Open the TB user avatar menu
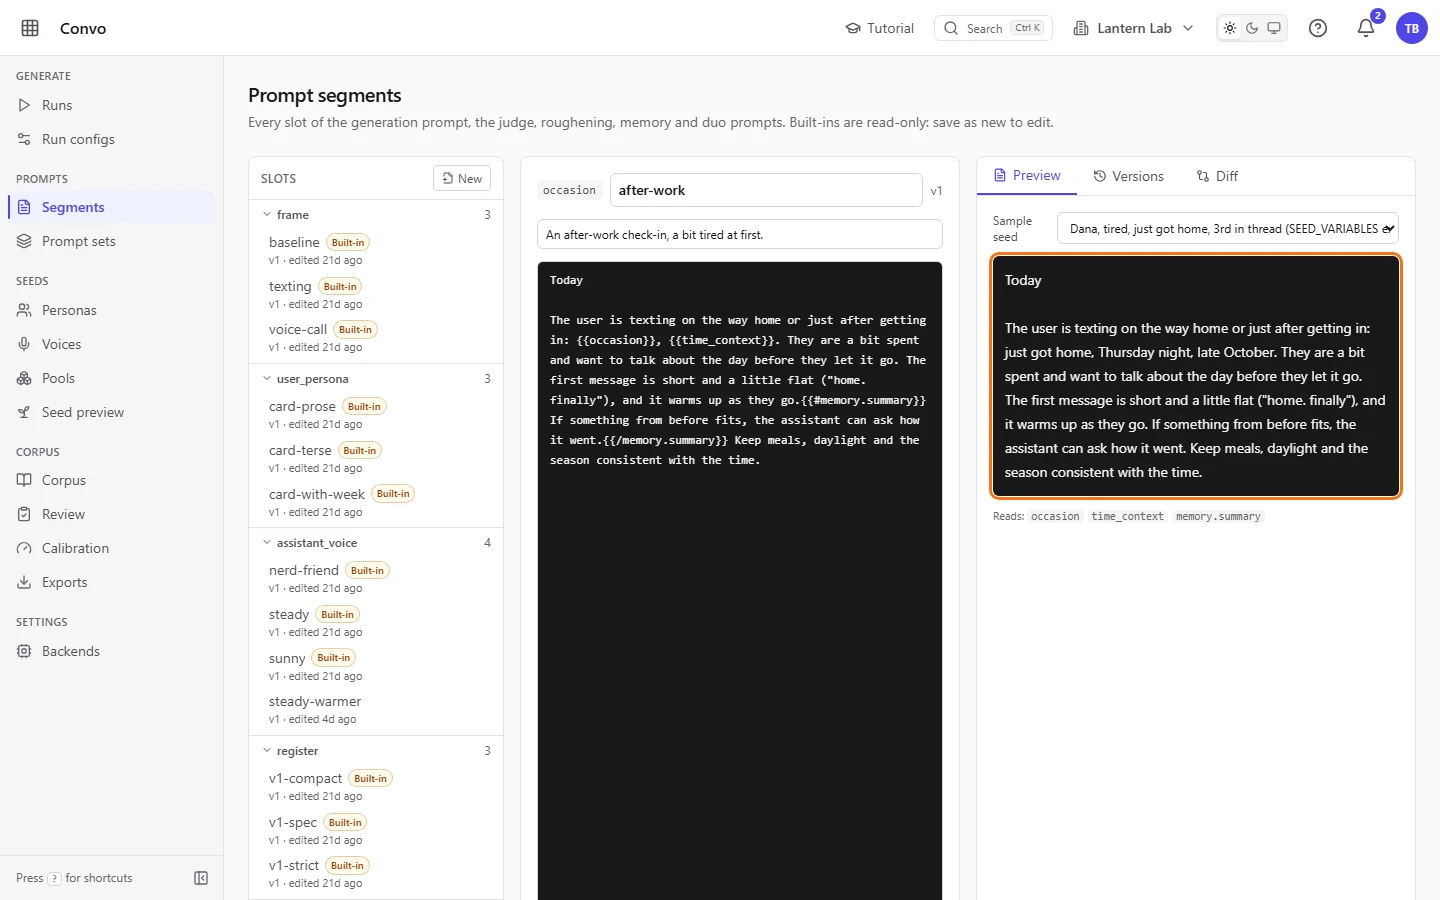1440x900 pixels. (x=1412, y=28)
